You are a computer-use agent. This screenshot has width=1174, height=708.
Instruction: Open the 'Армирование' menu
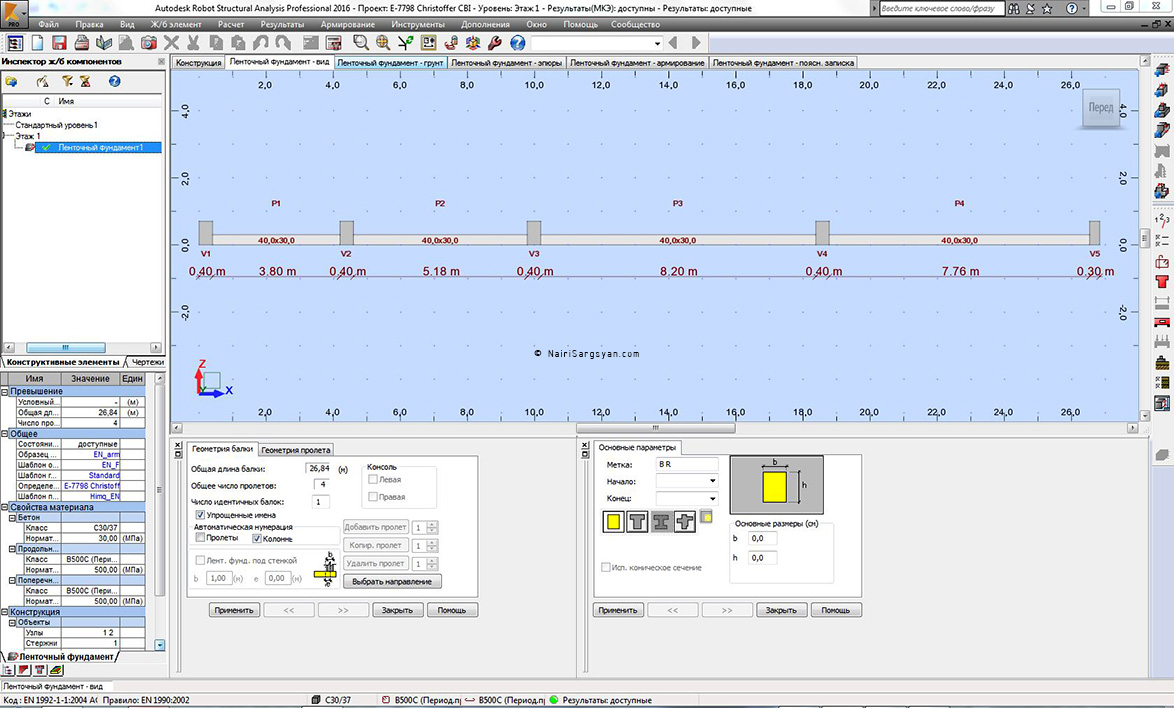point(347,24)
